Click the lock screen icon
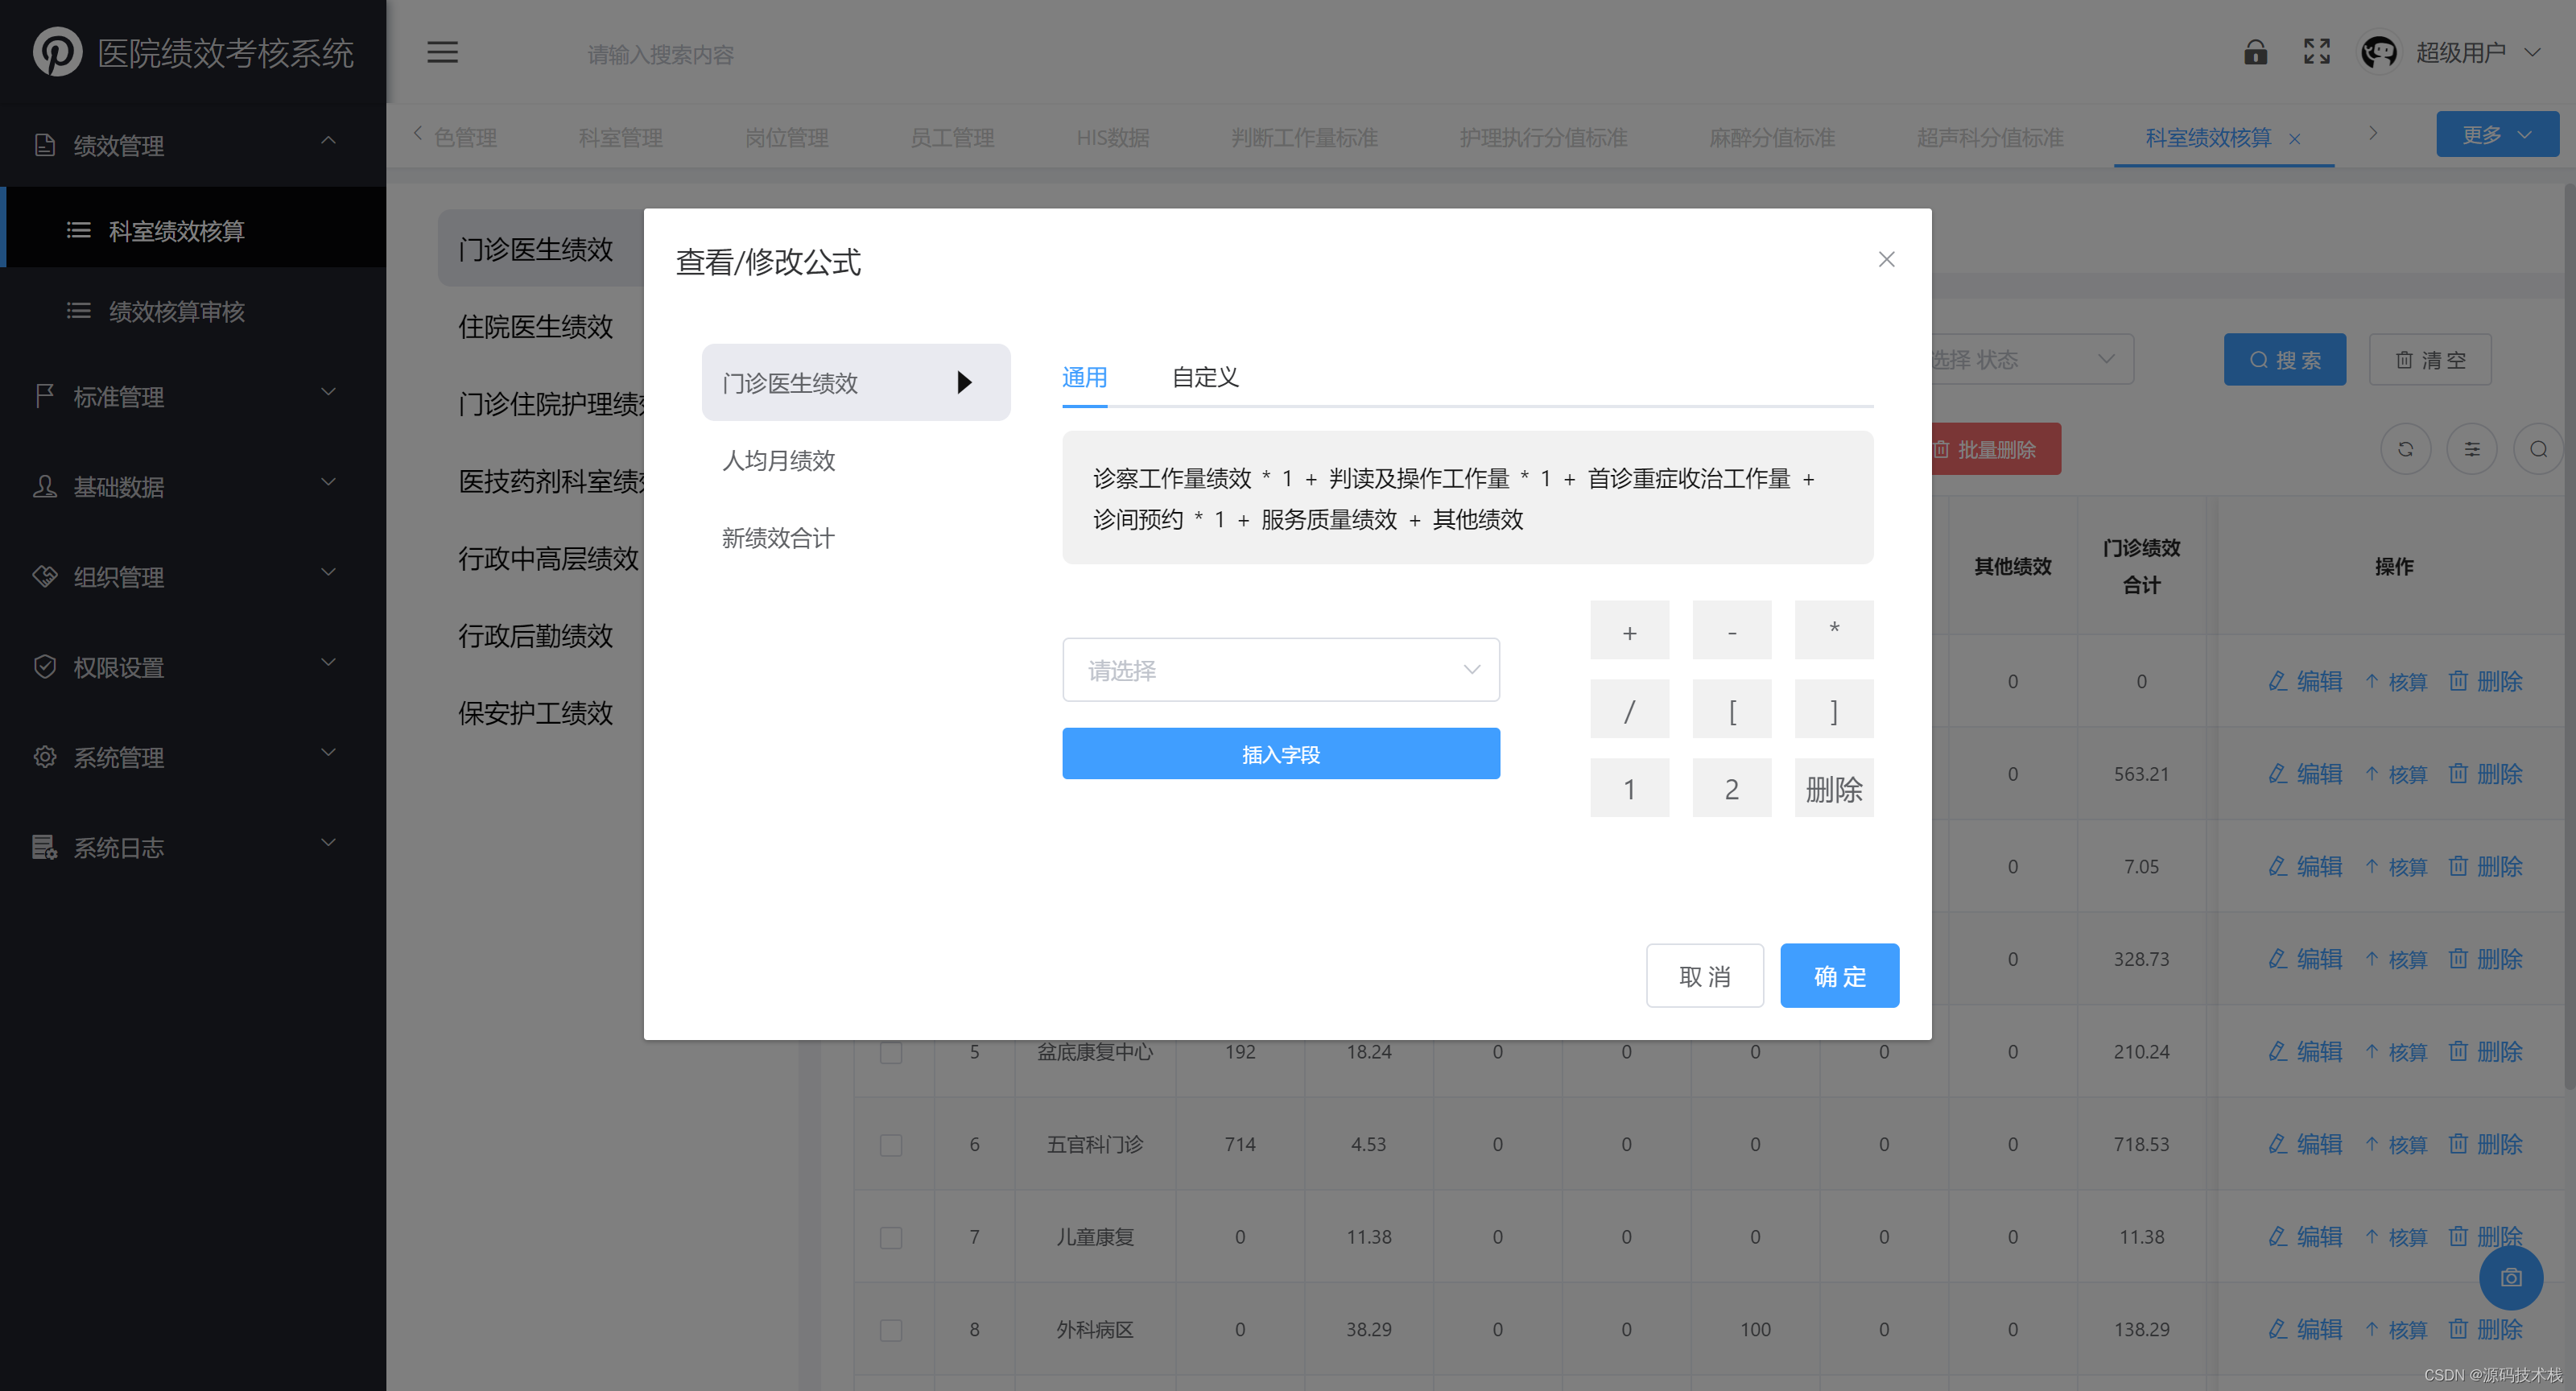2576x1391 pixels. click(x=2255, y=52)
